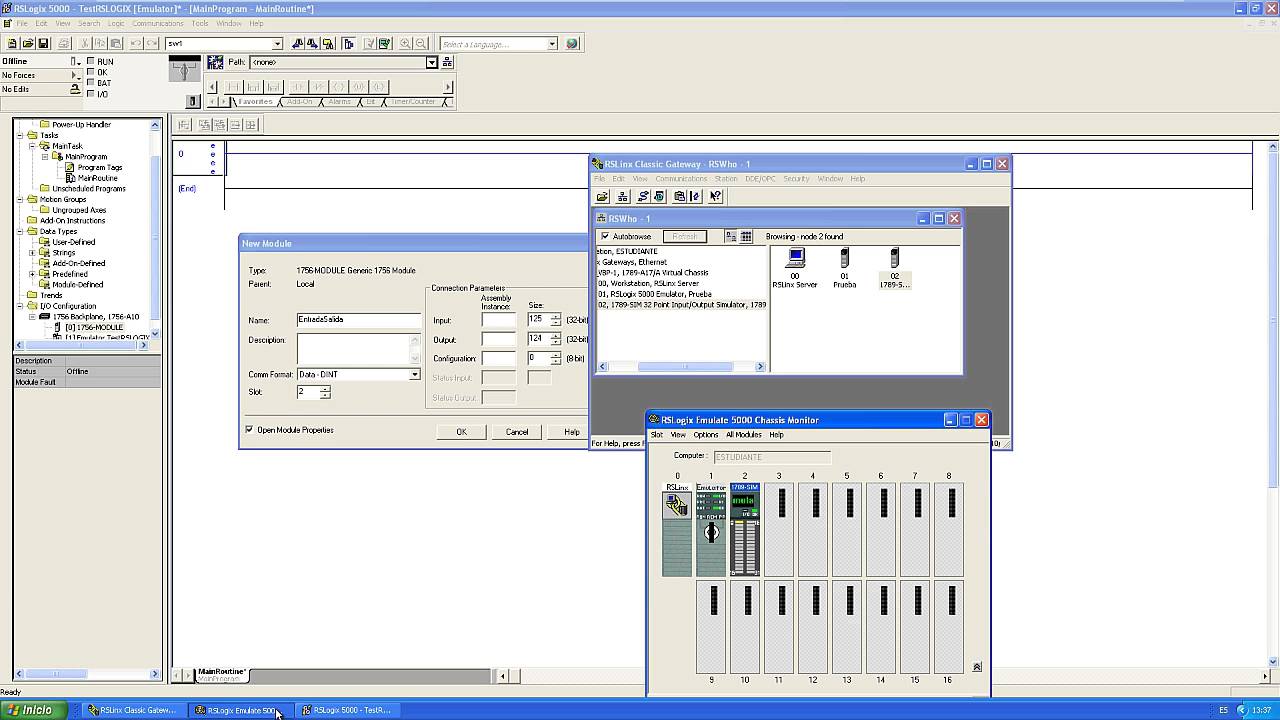This screenshot has width=1280, height=720.
Task: Click the Zoom In magnifier icon
Action: pos(405,44)
